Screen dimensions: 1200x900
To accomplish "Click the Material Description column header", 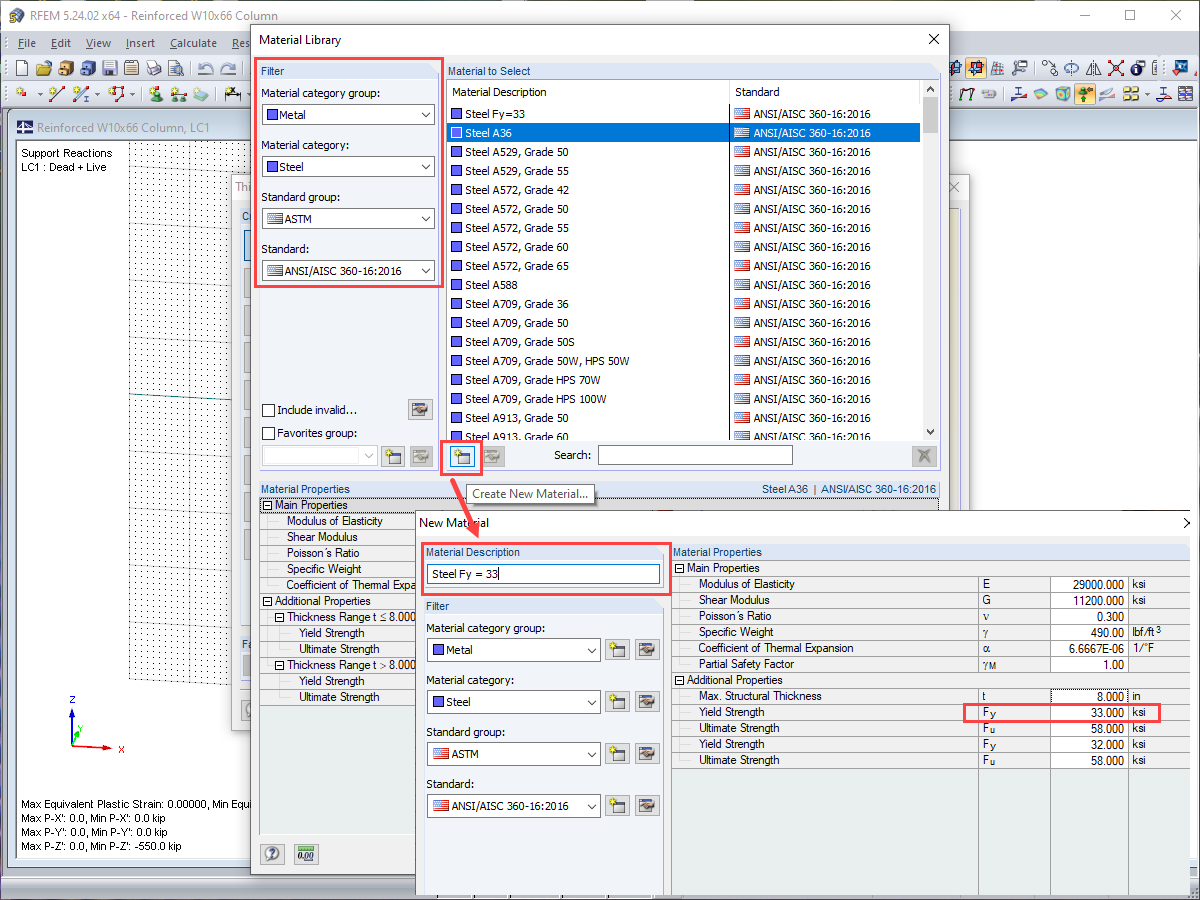I will click(x=589, y=92).
